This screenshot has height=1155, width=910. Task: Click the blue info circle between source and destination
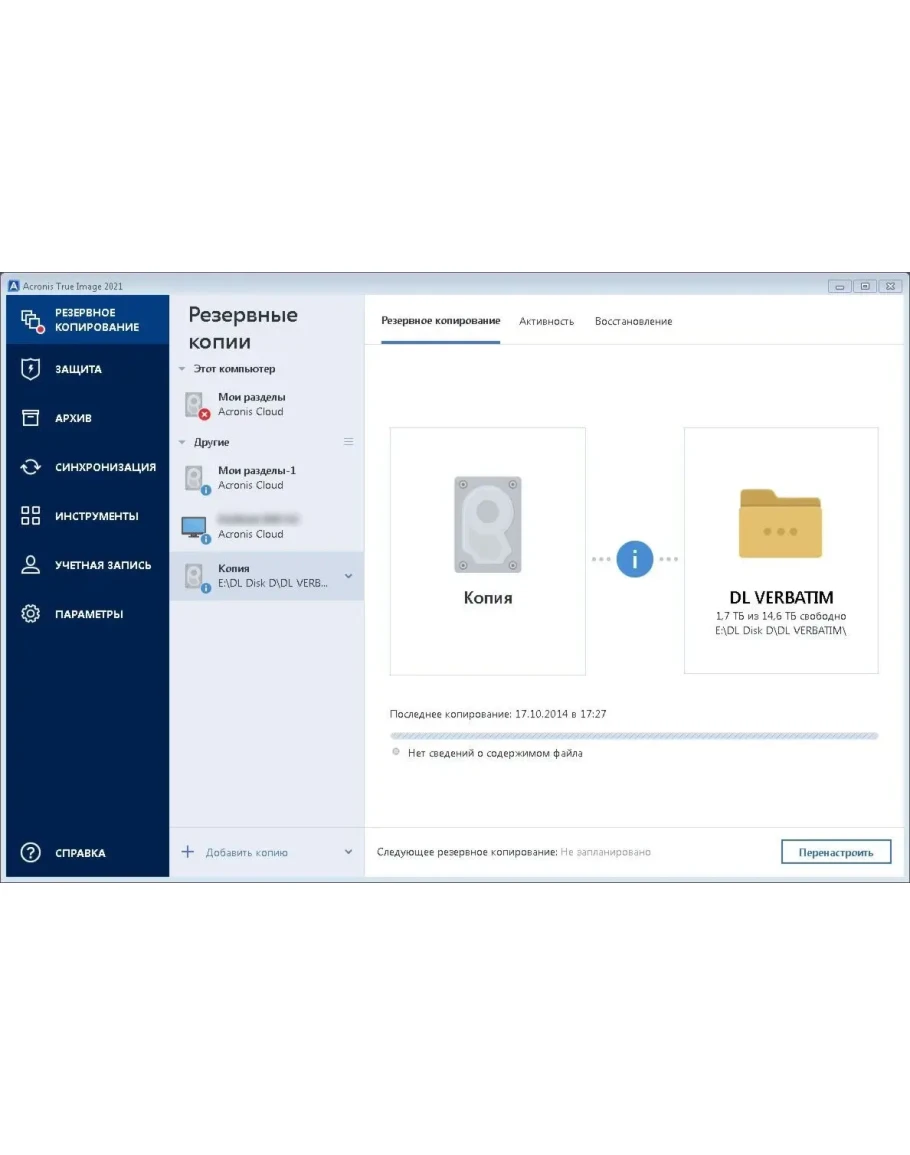click(x=634, y=559)
